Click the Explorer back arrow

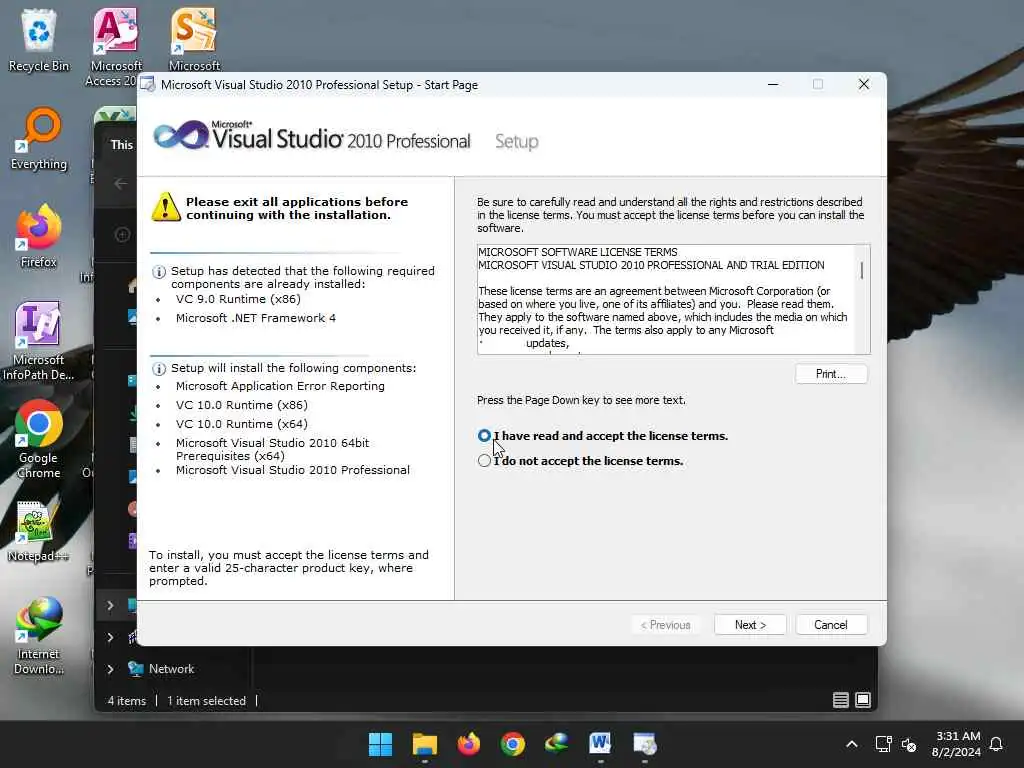pyautogui.click(x=121, y=184)
